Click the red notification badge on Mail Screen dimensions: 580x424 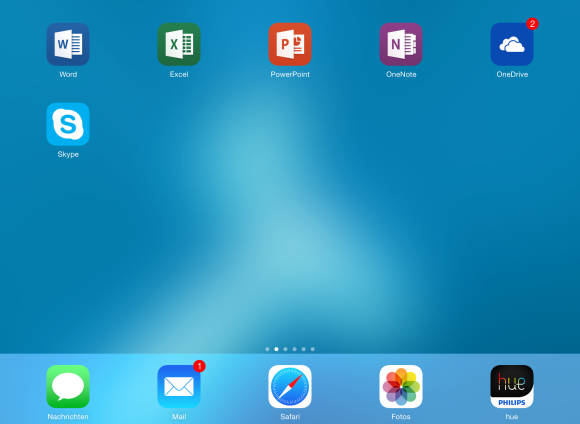[199, 366]
